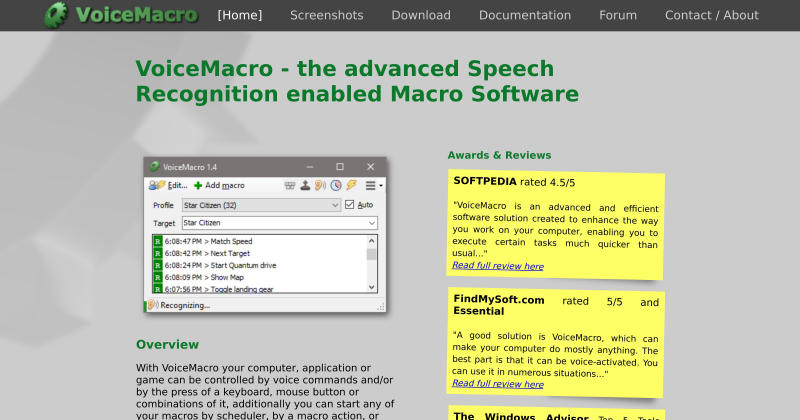Click the log list scroll-up arrow
800x420 pixels.
pos(371,241)
